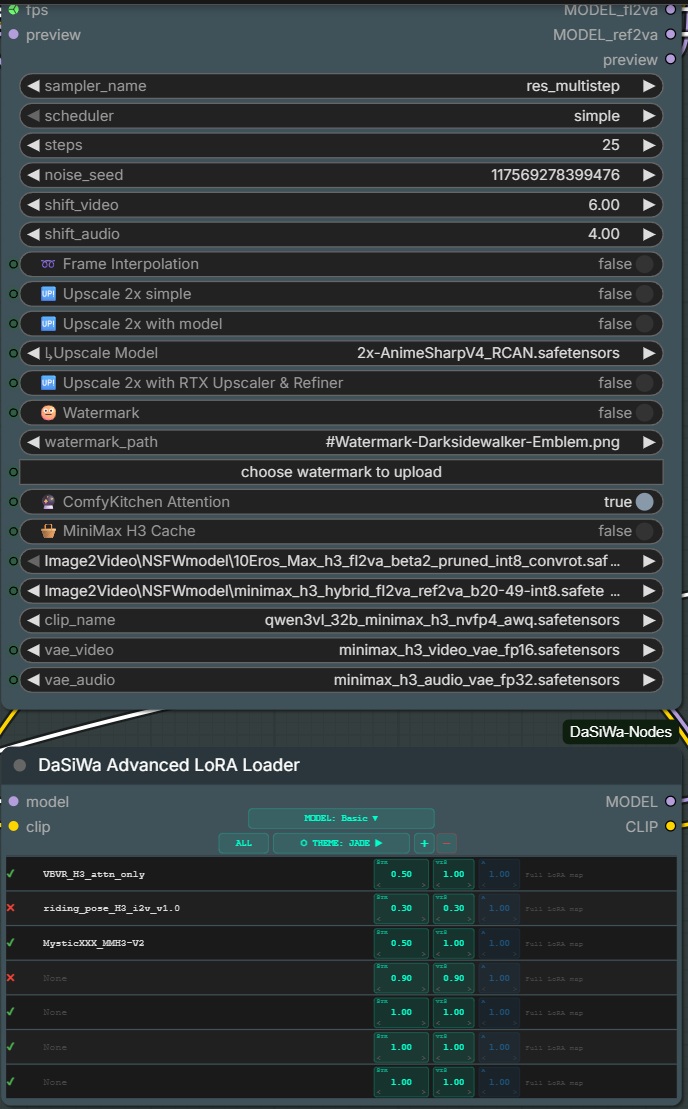Click the 0.50 strength field of MysticXXX_MMH3-V2
This screenshot has width=688, height=1109.
(401, 943)
